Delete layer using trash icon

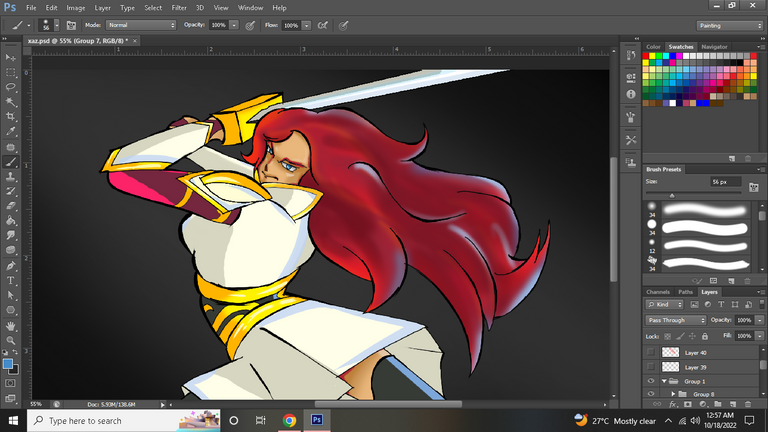(x=747, y=405)
